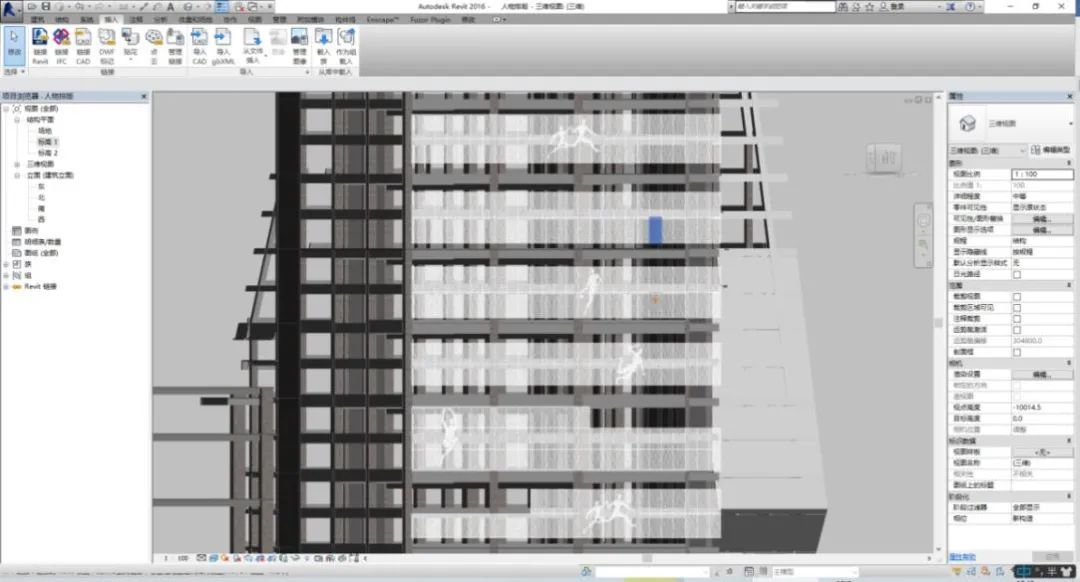Viewport: 1080px width, 582px height.
Task: Switch to the Architecture ribbon tab
Action: tap(38, 20)
